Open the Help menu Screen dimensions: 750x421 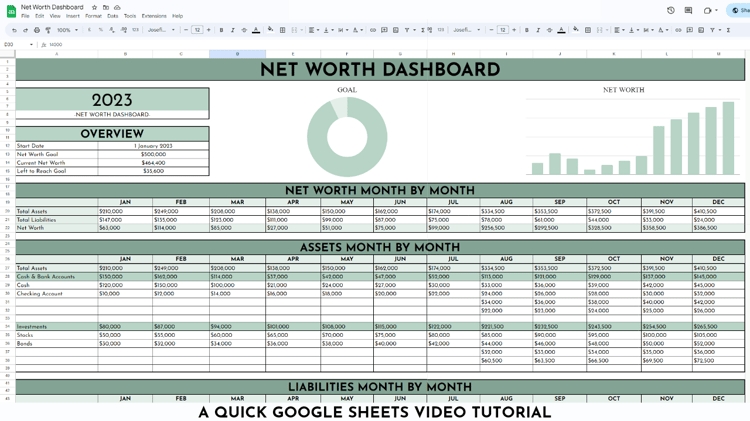pos(177,16)
